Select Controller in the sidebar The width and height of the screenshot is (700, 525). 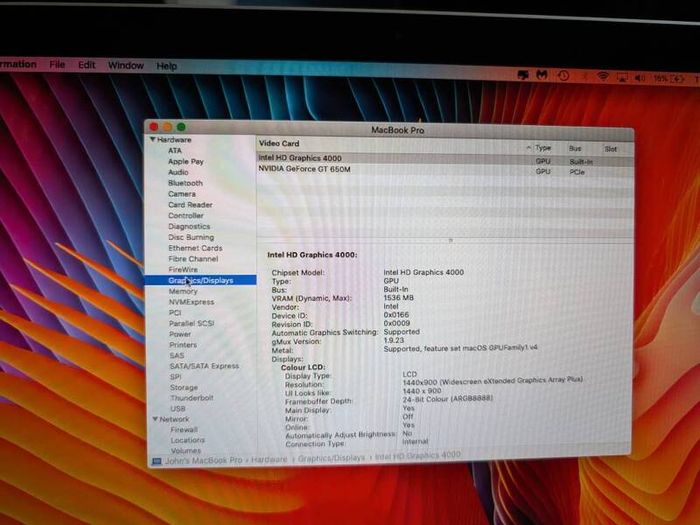(186, 216)
